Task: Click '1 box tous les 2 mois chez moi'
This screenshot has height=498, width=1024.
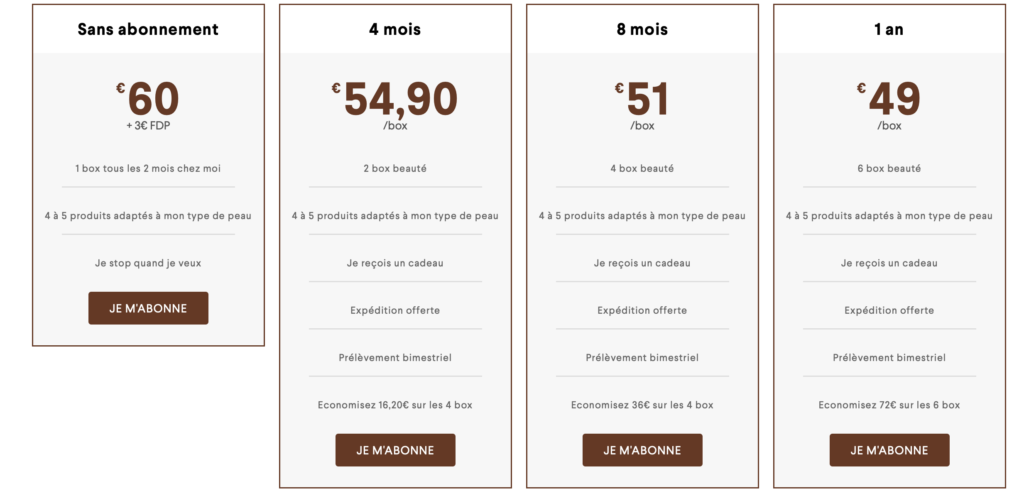Action: coord(148,168)
